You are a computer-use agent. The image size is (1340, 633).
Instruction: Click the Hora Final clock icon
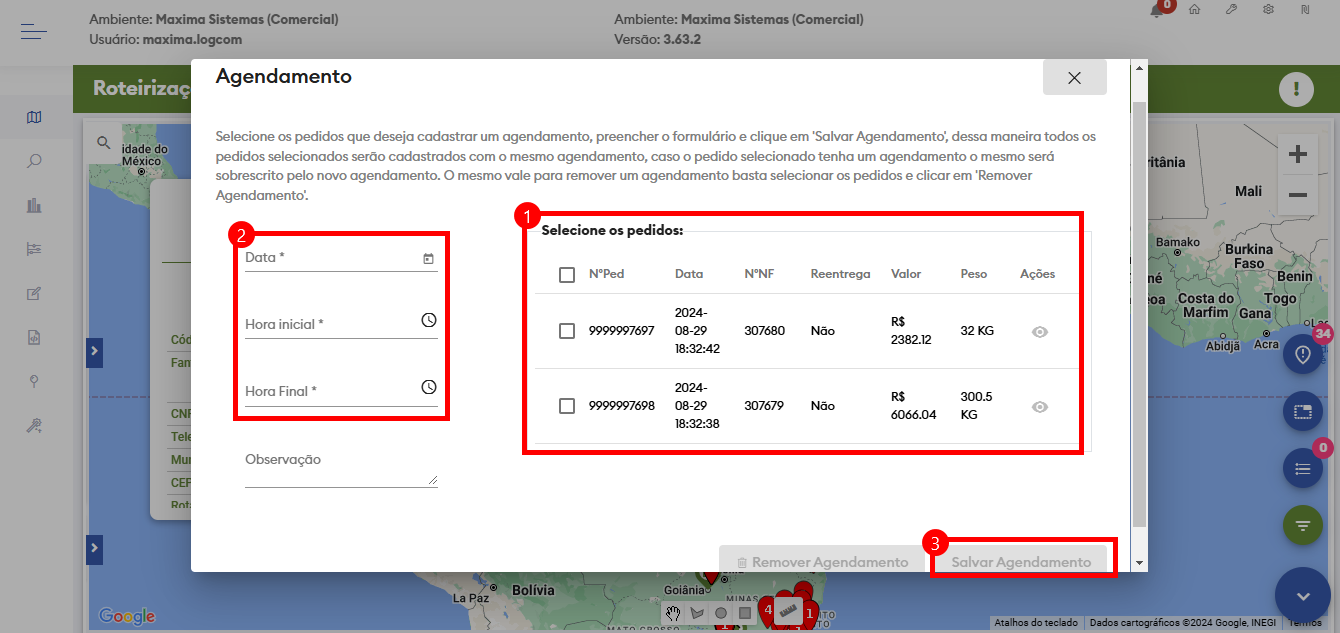[428, 387]
